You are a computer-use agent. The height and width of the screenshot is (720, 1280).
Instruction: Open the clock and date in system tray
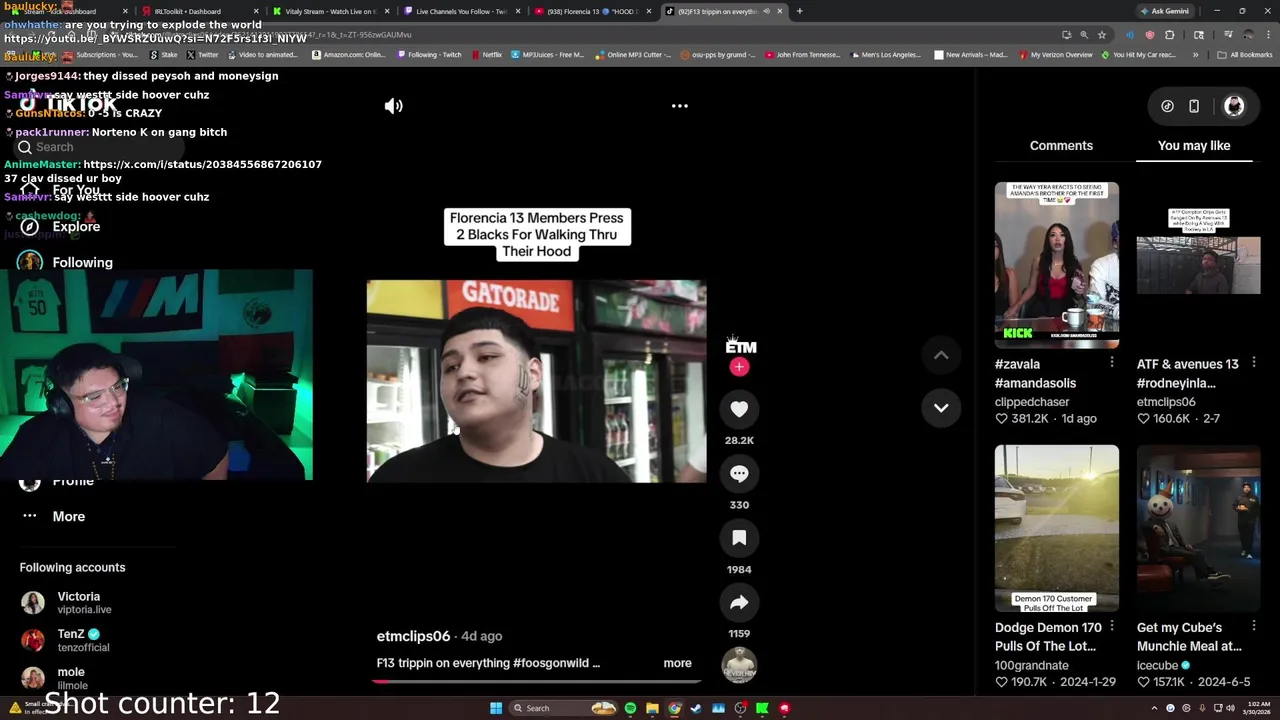[1258, 708]
